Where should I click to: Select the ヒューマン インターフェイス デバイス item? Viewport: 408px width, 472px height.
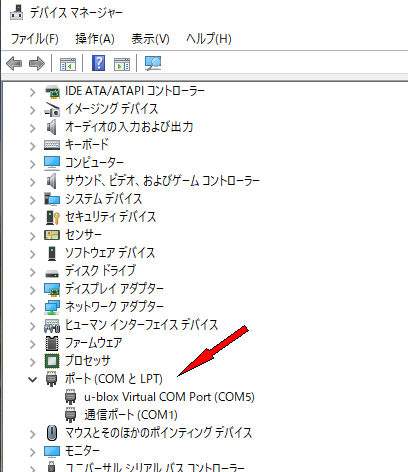[x=141, y=325]
